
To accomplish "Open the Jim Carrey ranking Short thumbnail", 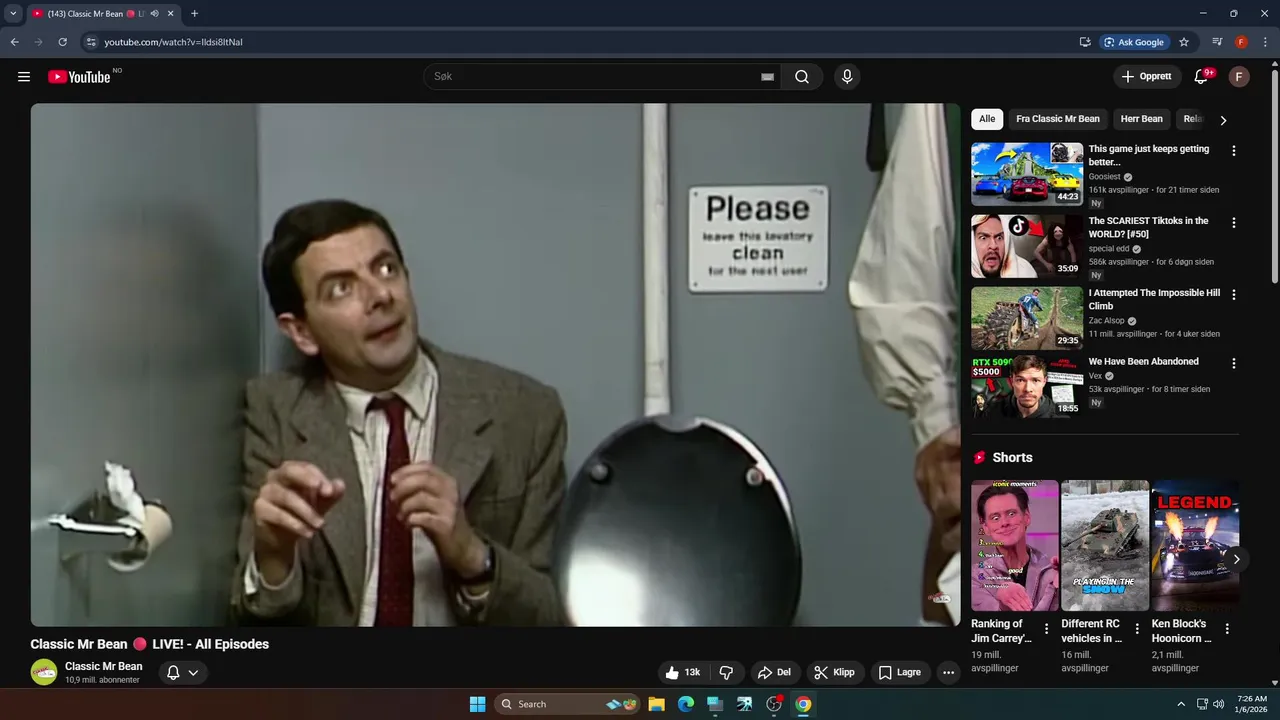I will click(1015, 545).
